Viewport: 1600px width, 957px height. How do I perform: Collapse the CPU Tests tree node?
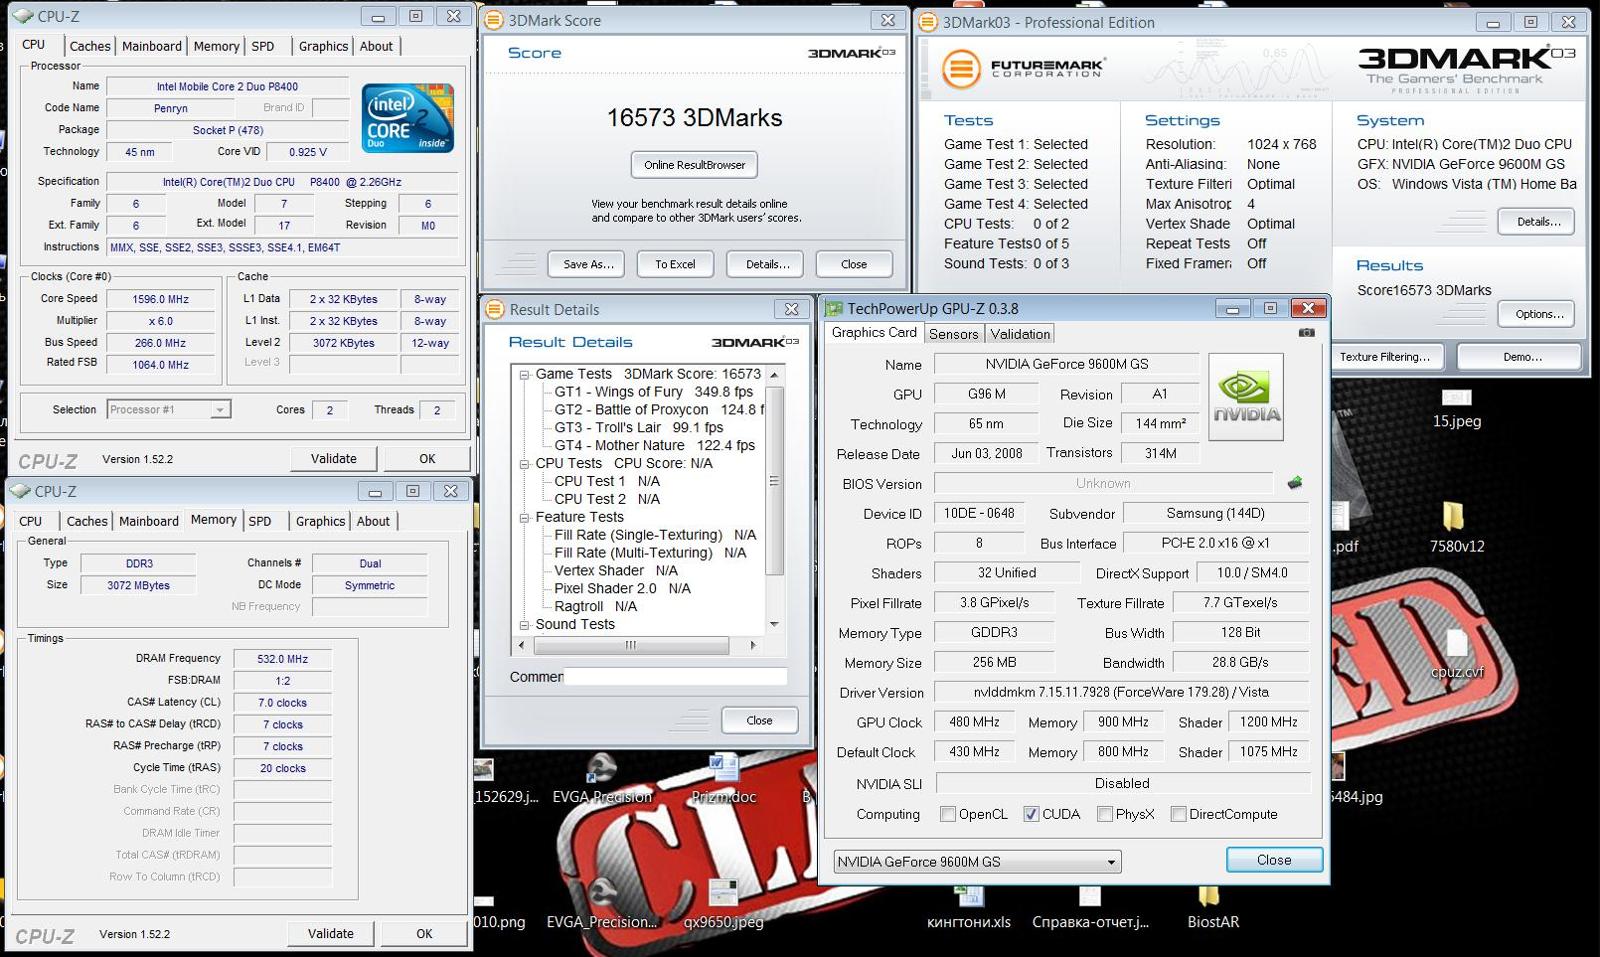pyautogui.click(x=524, y=464)
